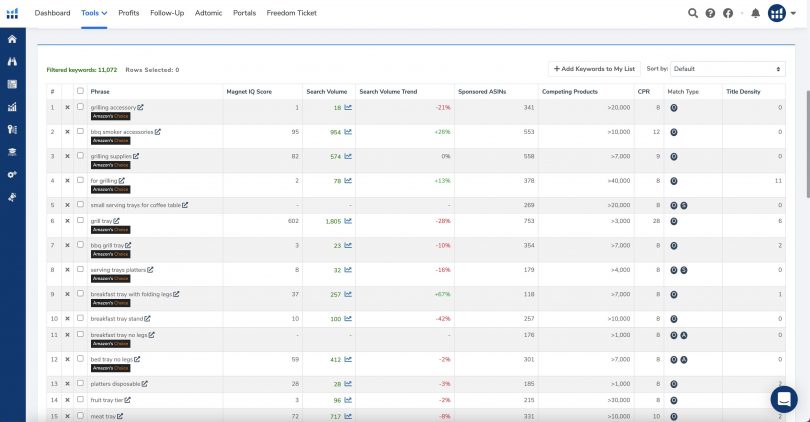Open the Freedom Ticket menu item

point(291,13)
